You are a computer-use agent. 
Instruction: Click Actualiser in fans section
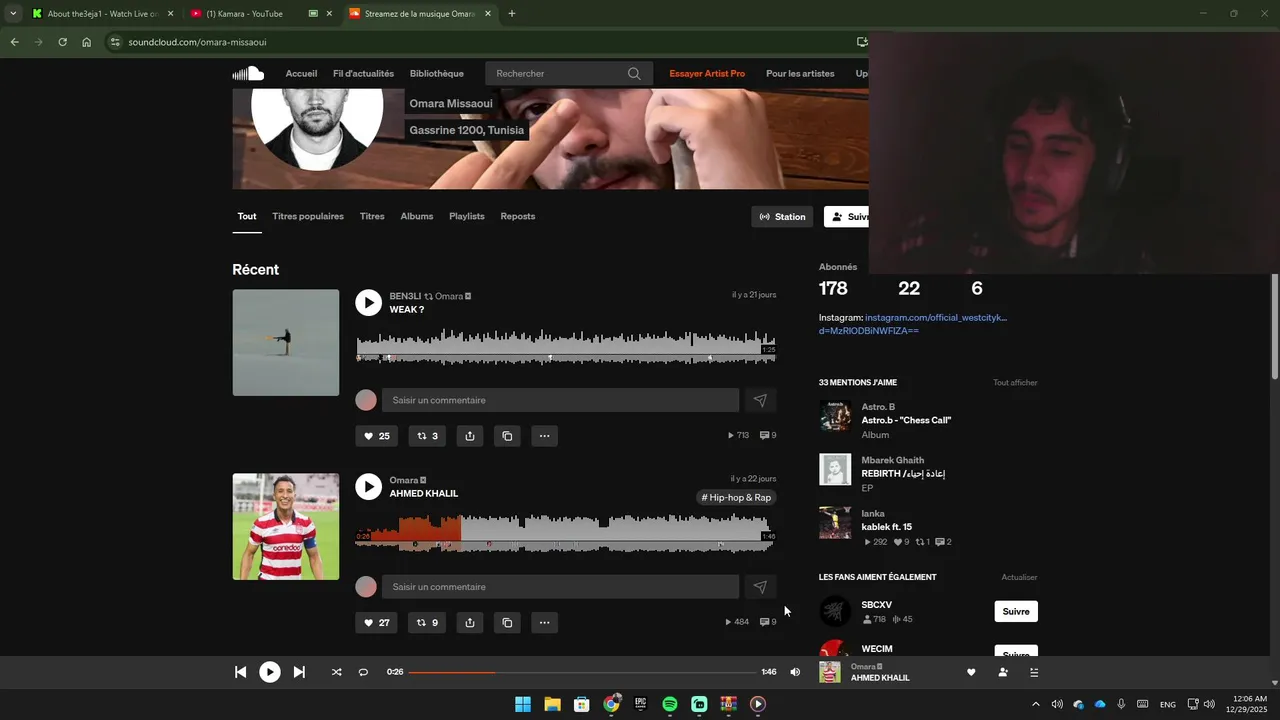click(1019, 577)
